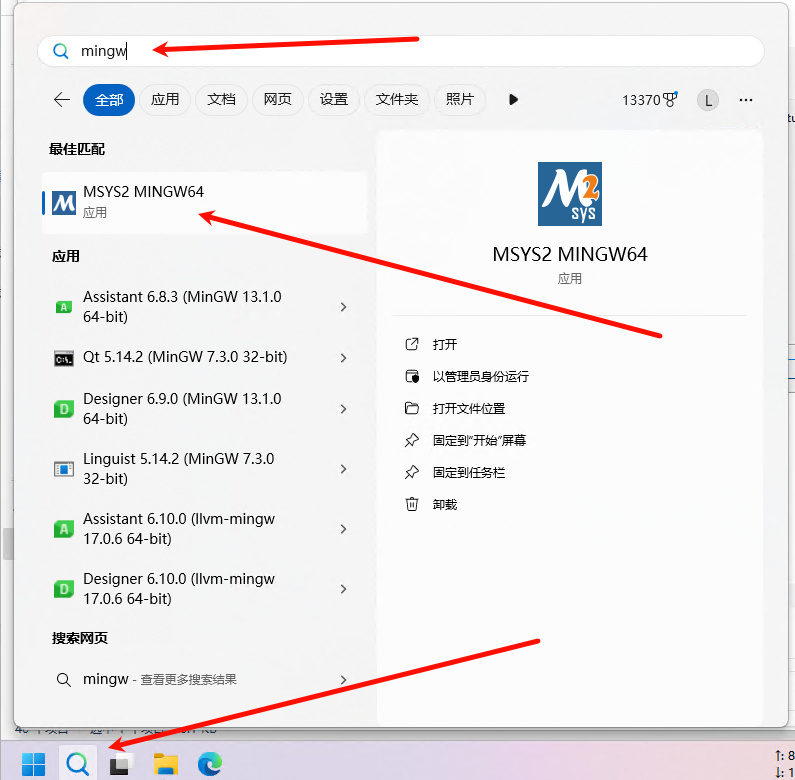Click mingw - 查看更多搜索结果 text

tap(160, 680)
